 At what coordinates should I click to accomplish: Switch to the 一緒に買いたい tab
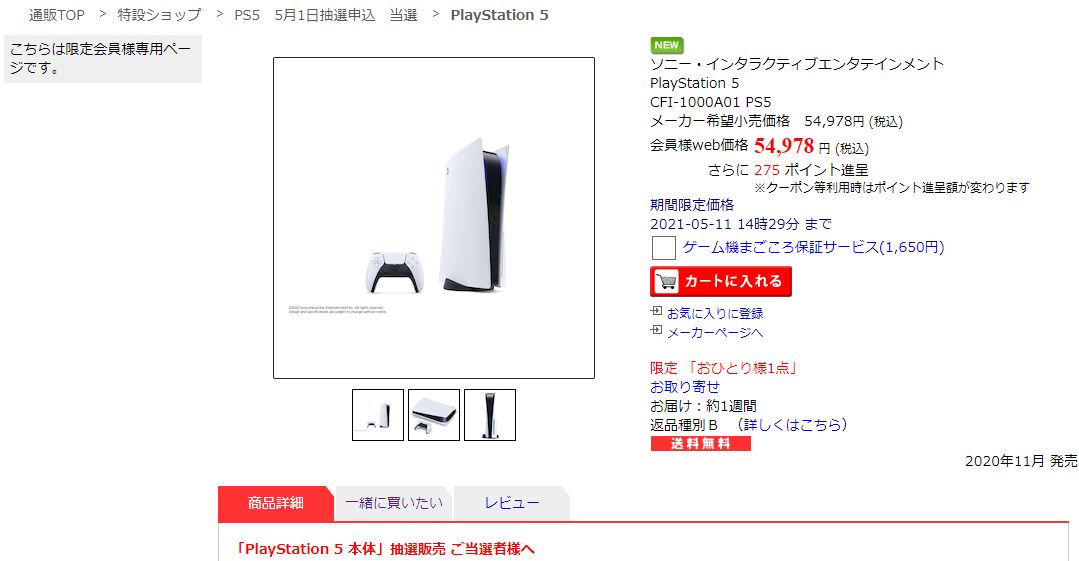(x=394, y=503)
